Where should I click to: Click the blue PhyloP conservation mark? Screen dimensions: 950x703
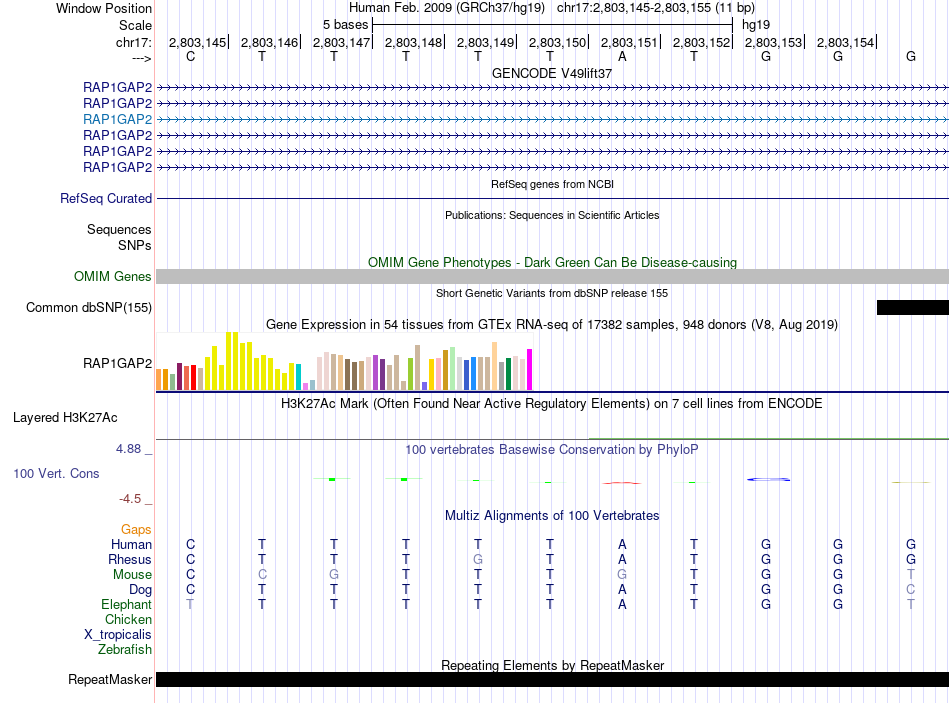point(768,479)
